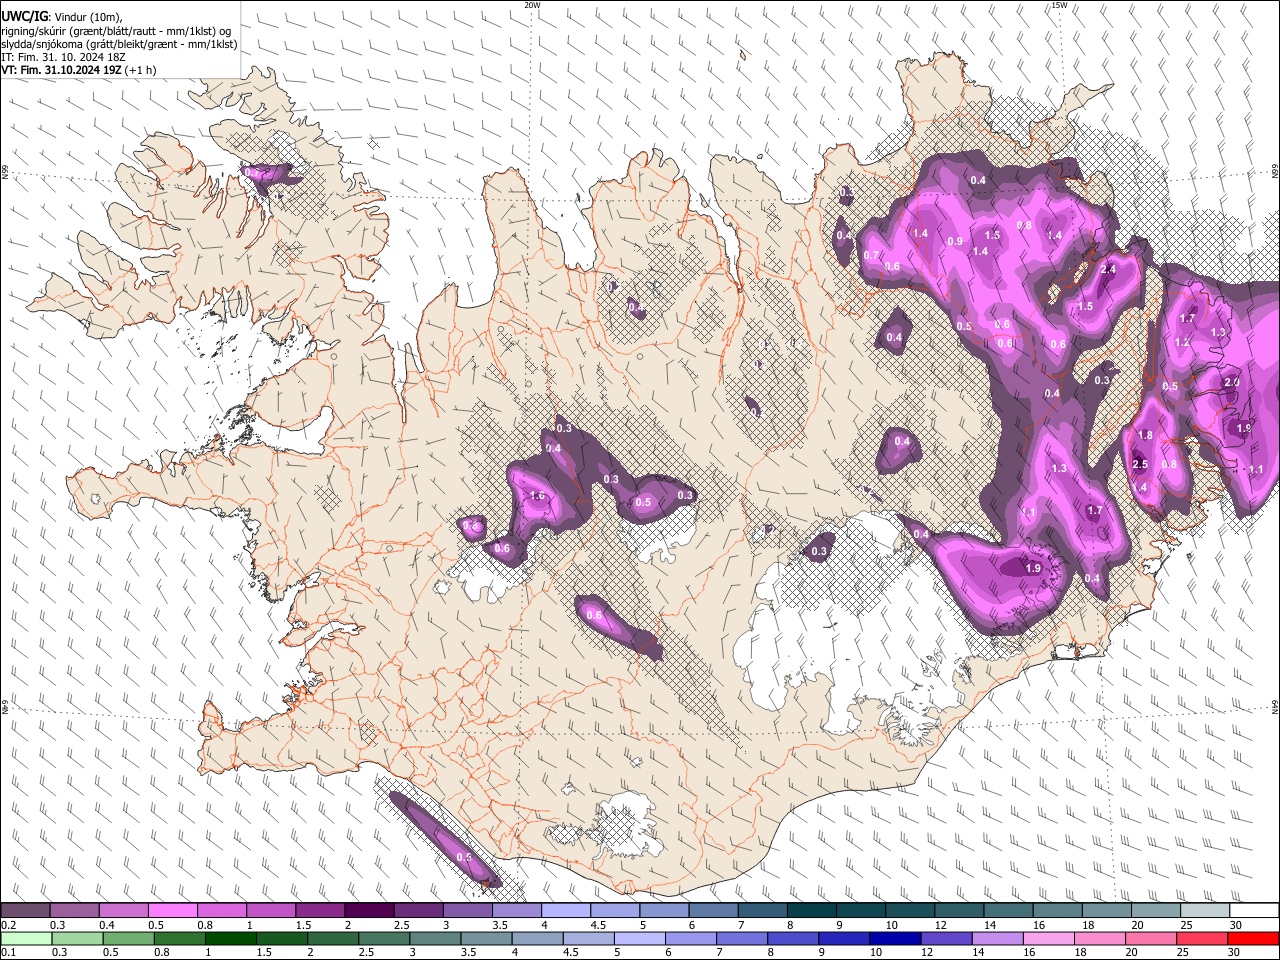Click the '0.2' label under the snow scale
1280x960 pixels.
point(8,925)
